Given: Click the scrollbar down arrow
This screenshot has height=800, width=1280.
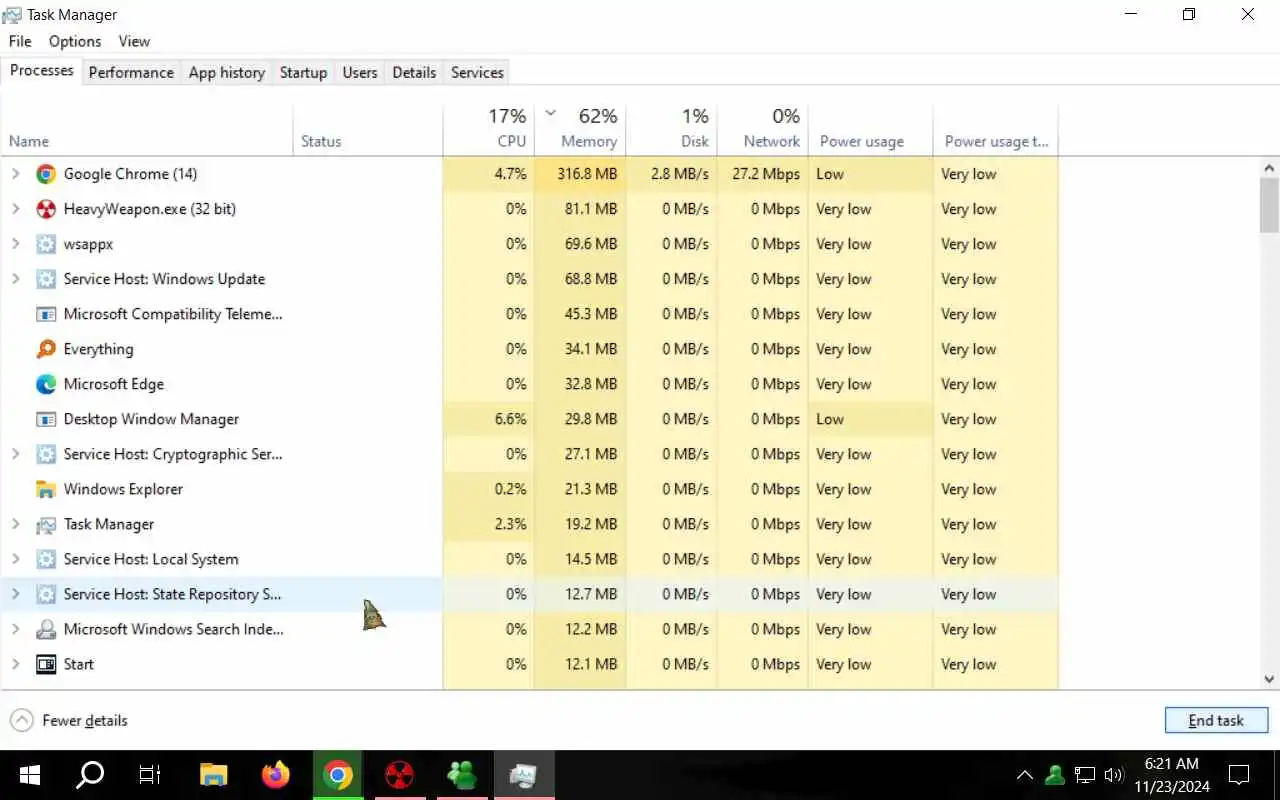Looking at the screenshot, I should [x=1270, y=679].
